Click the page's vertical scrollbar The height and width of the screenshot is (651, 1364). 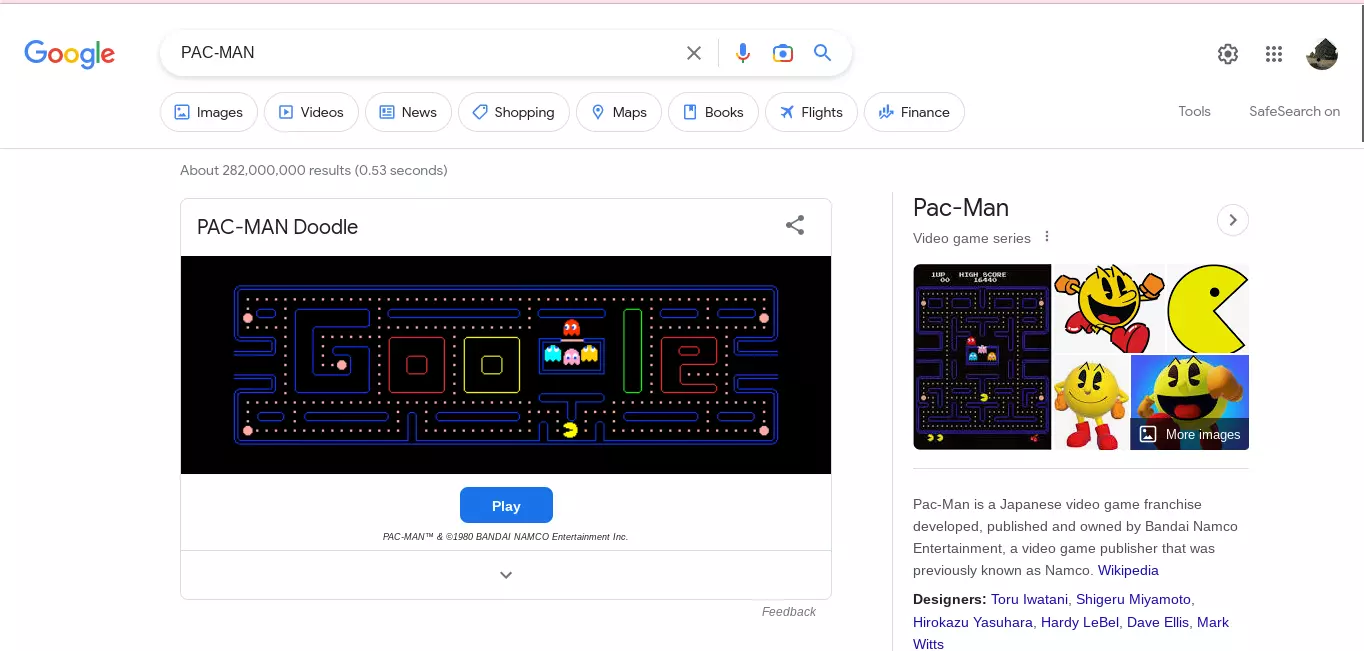click(x=1360, y=75)
